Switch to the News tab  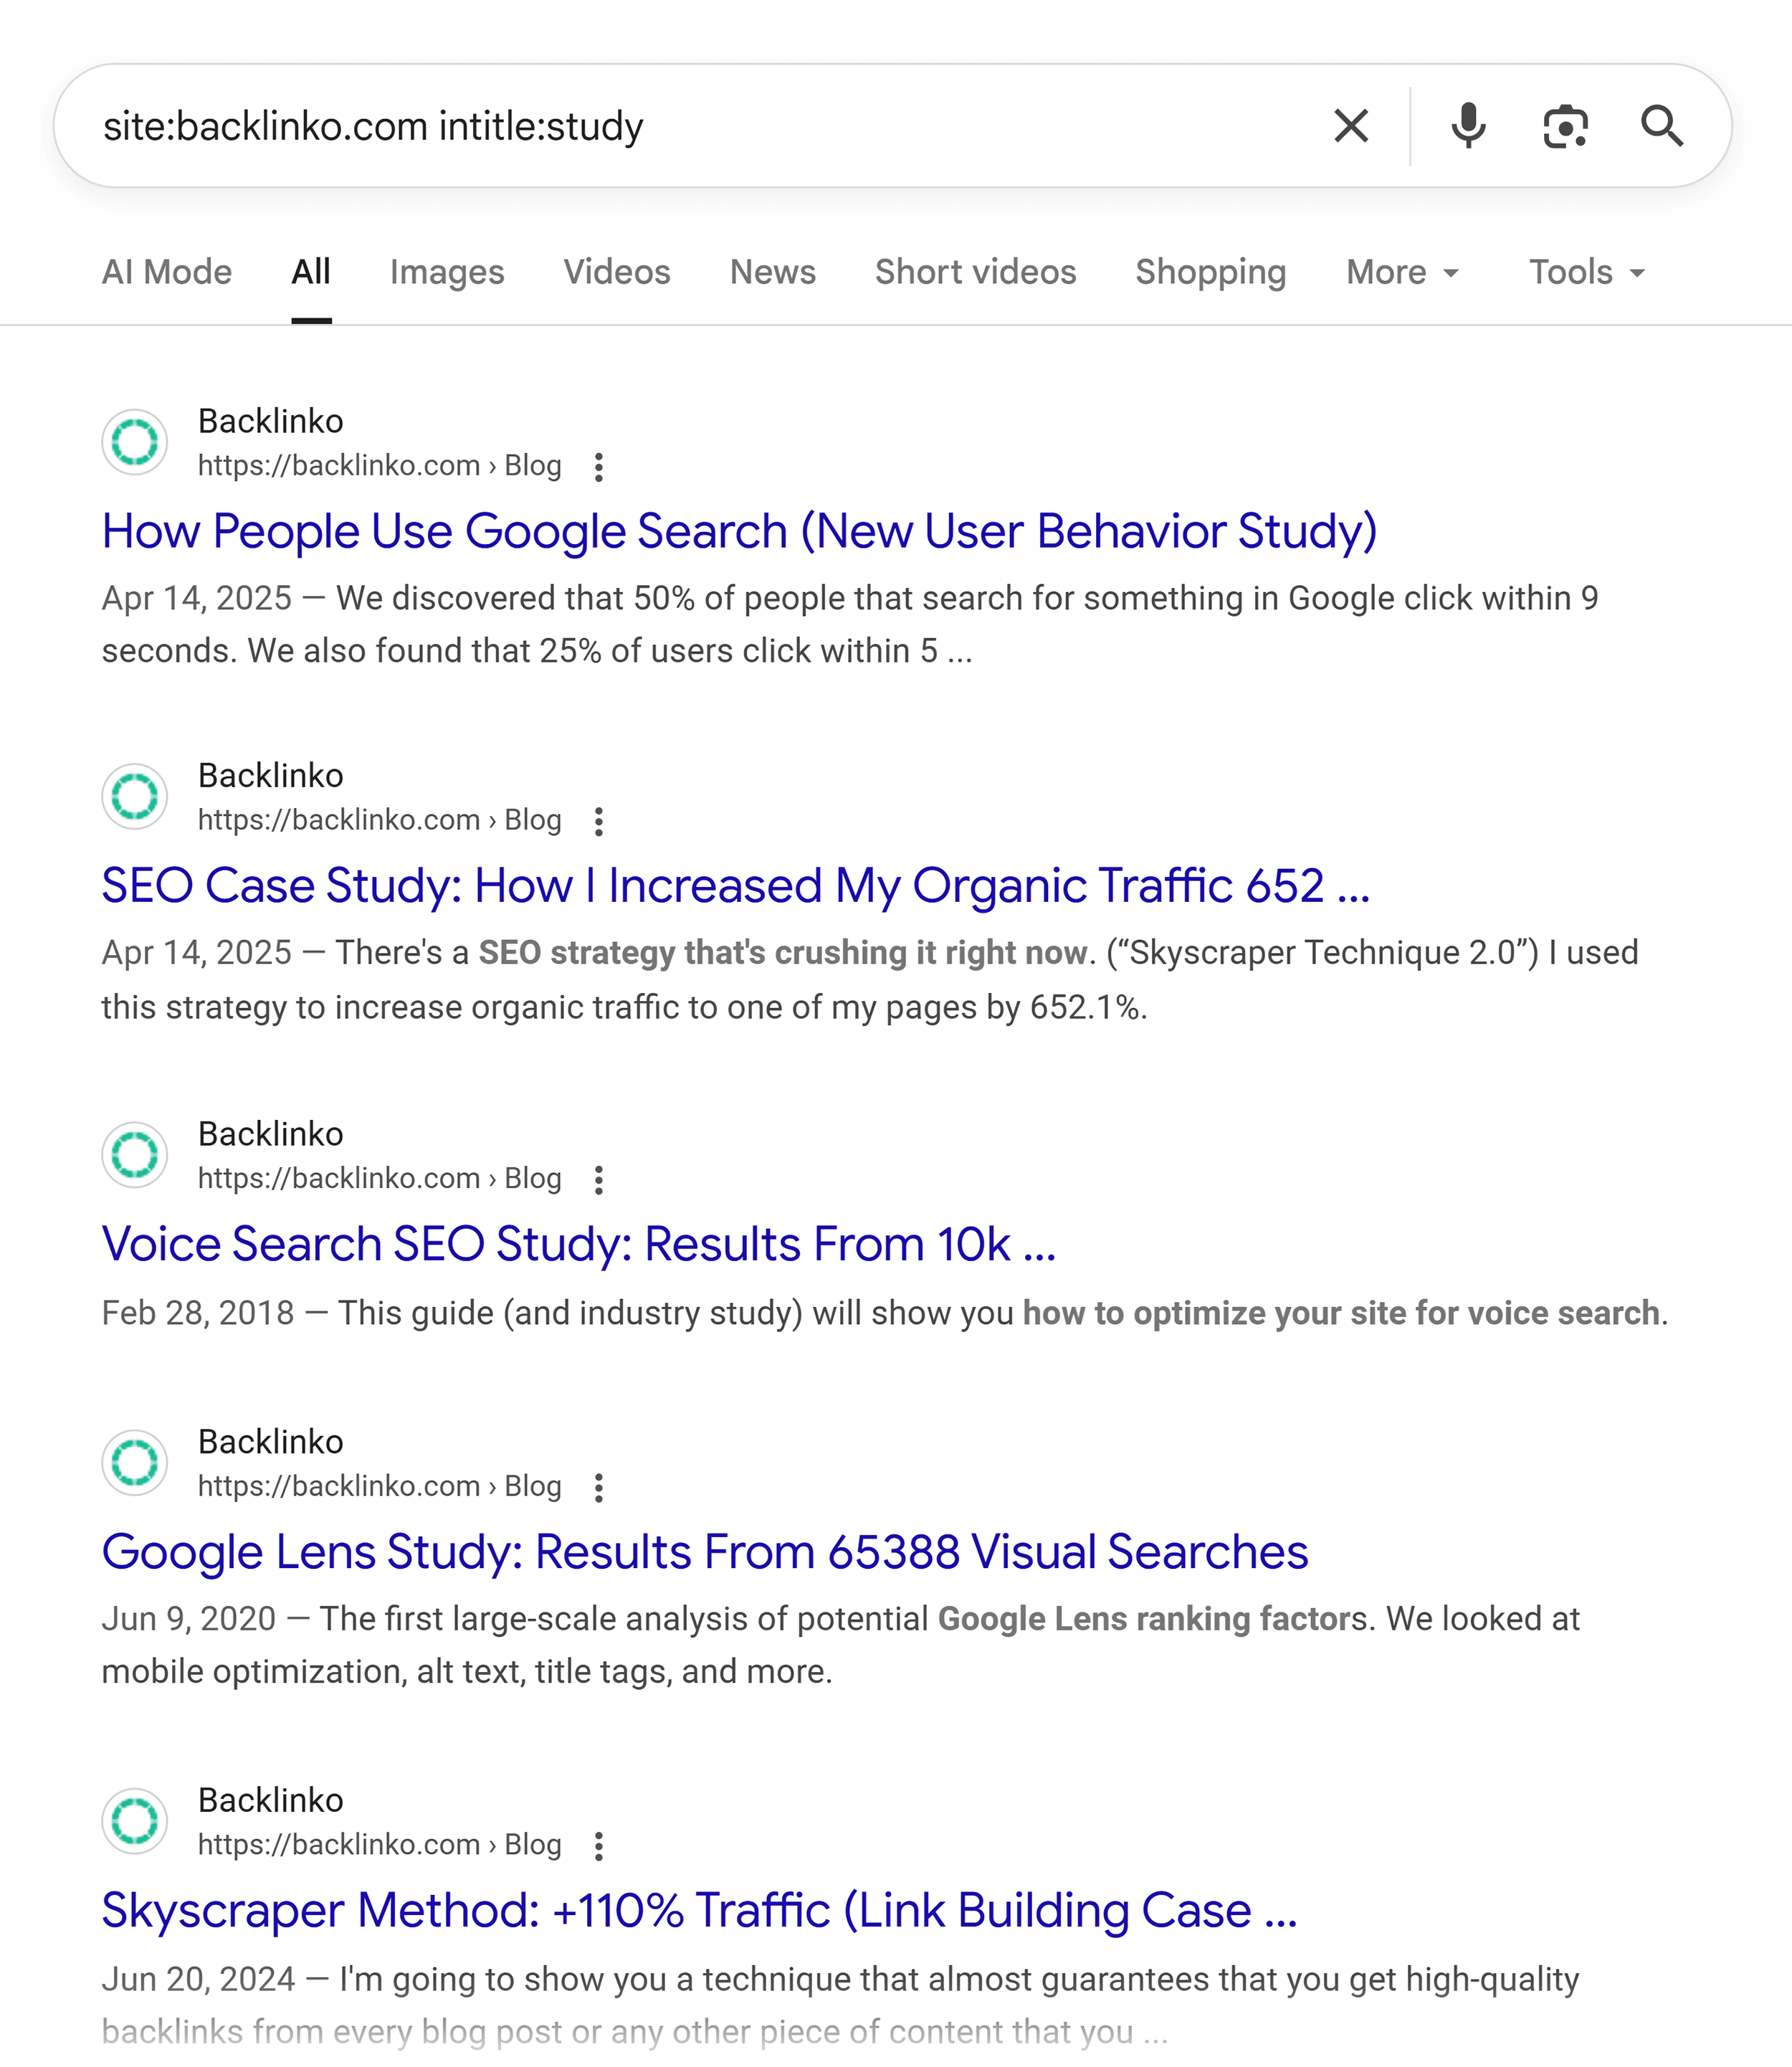point(772,272)
